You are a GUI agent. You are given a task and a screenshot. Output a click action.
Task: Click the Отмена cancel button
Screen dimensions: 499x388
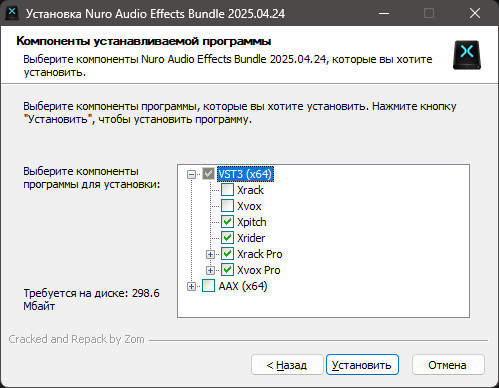pyautogui.click(x=448, y=365)
